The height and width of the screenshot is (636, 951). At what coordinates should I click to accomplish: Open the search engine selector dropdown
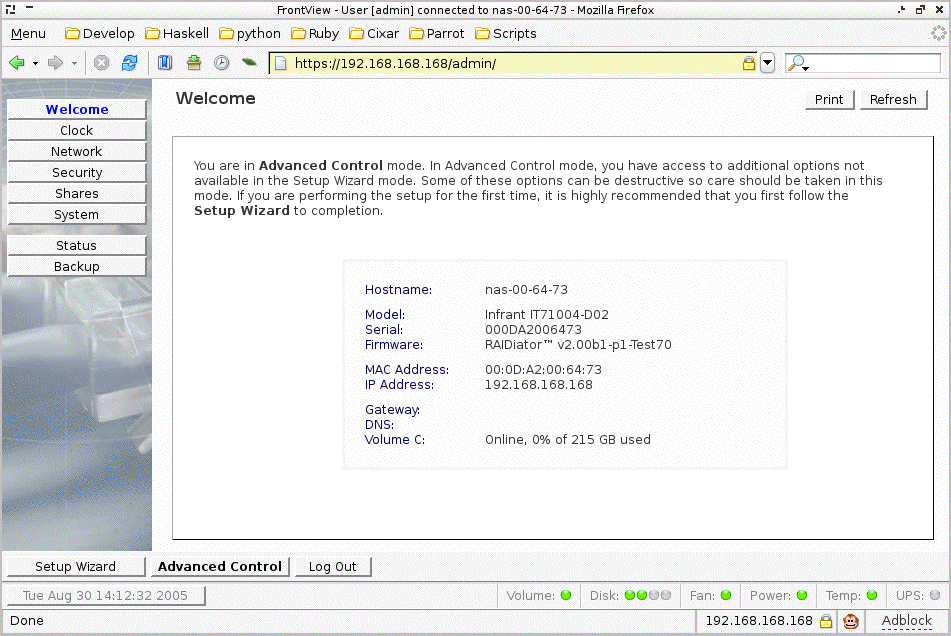click(798, 64)
